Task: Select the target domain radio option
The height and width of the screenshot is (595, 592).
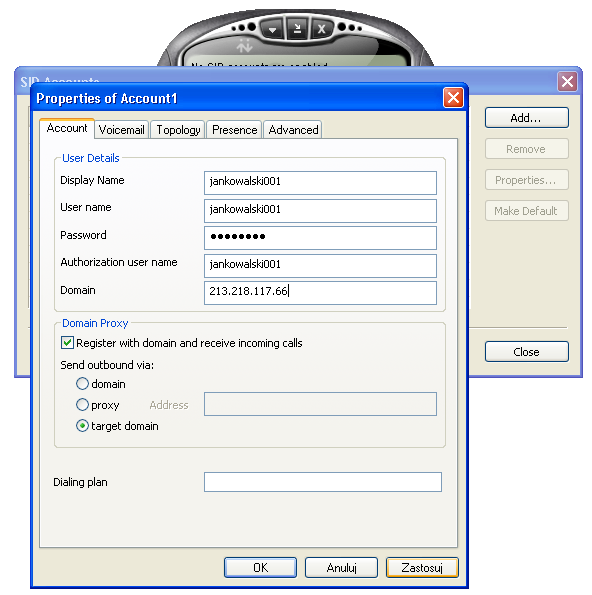Action: (82, 426)
